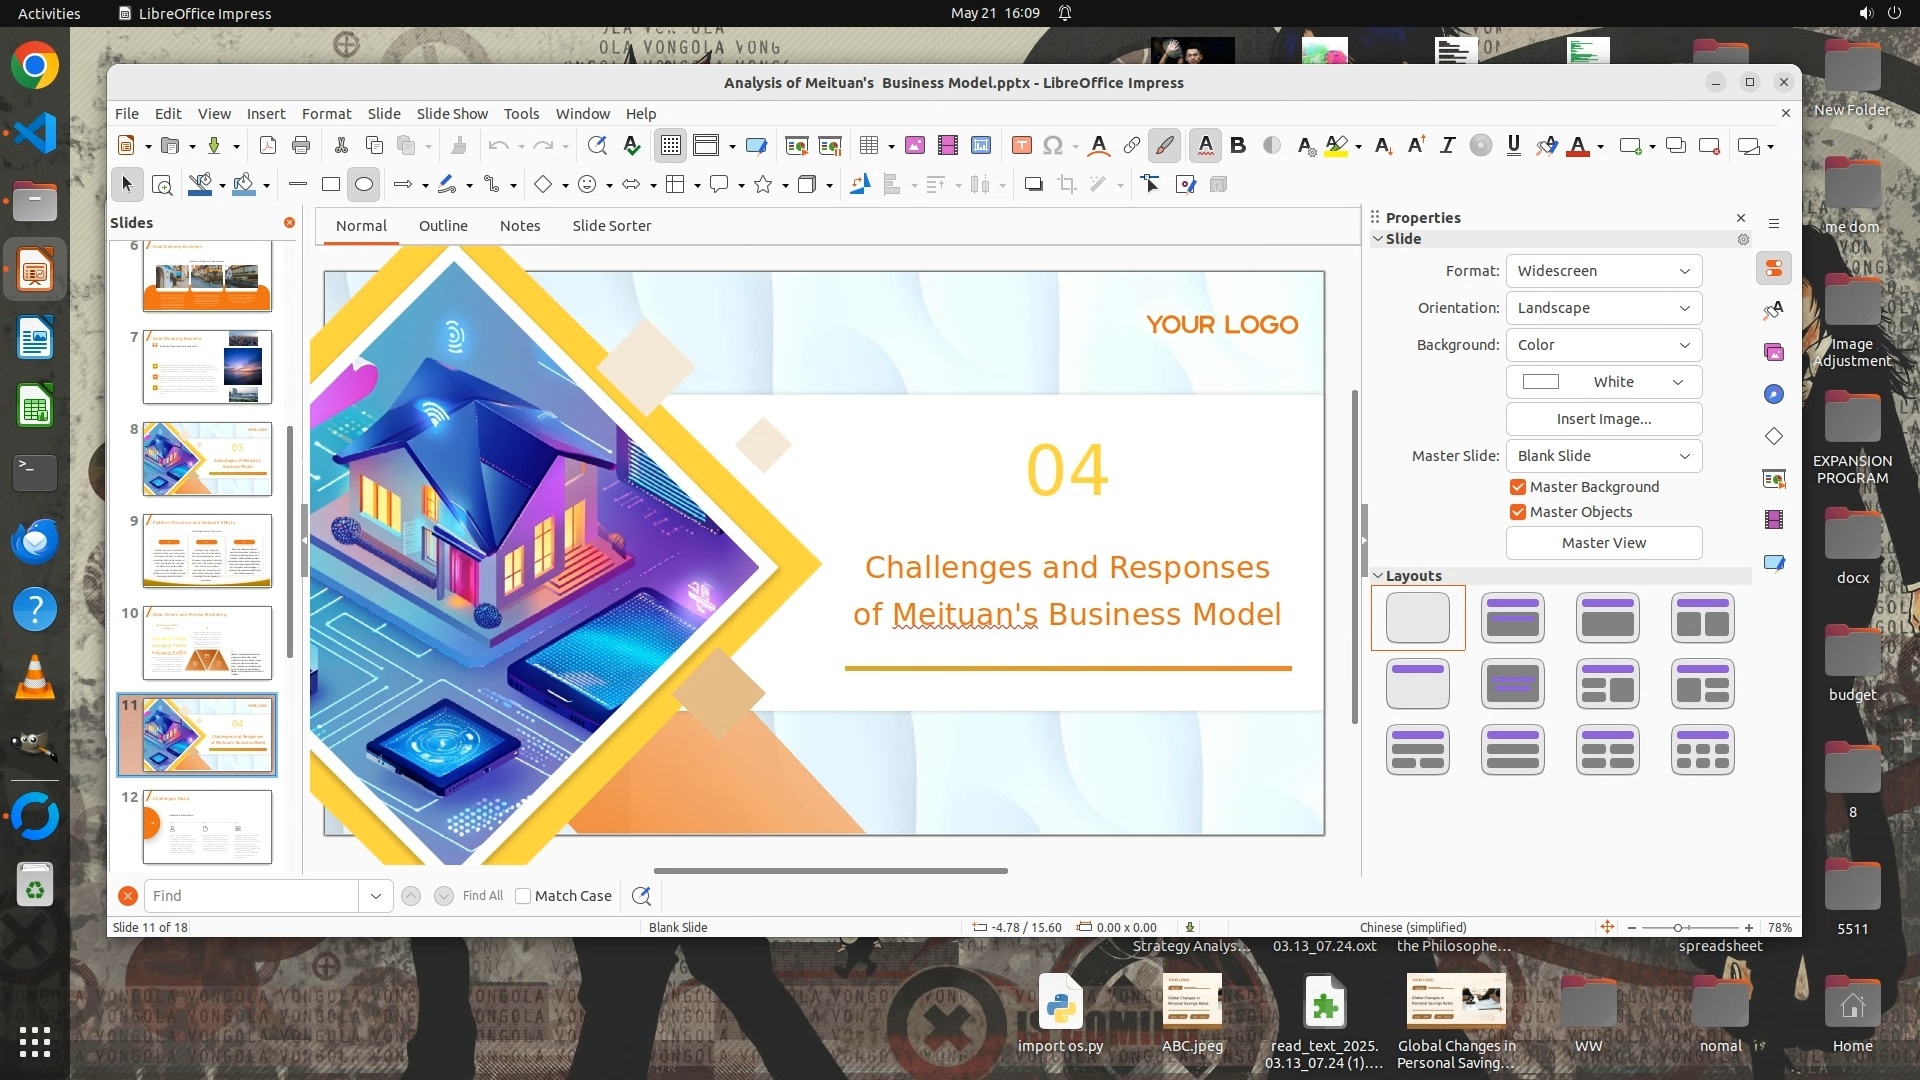Select the Ellipse drawing tool

pos(364,184)
